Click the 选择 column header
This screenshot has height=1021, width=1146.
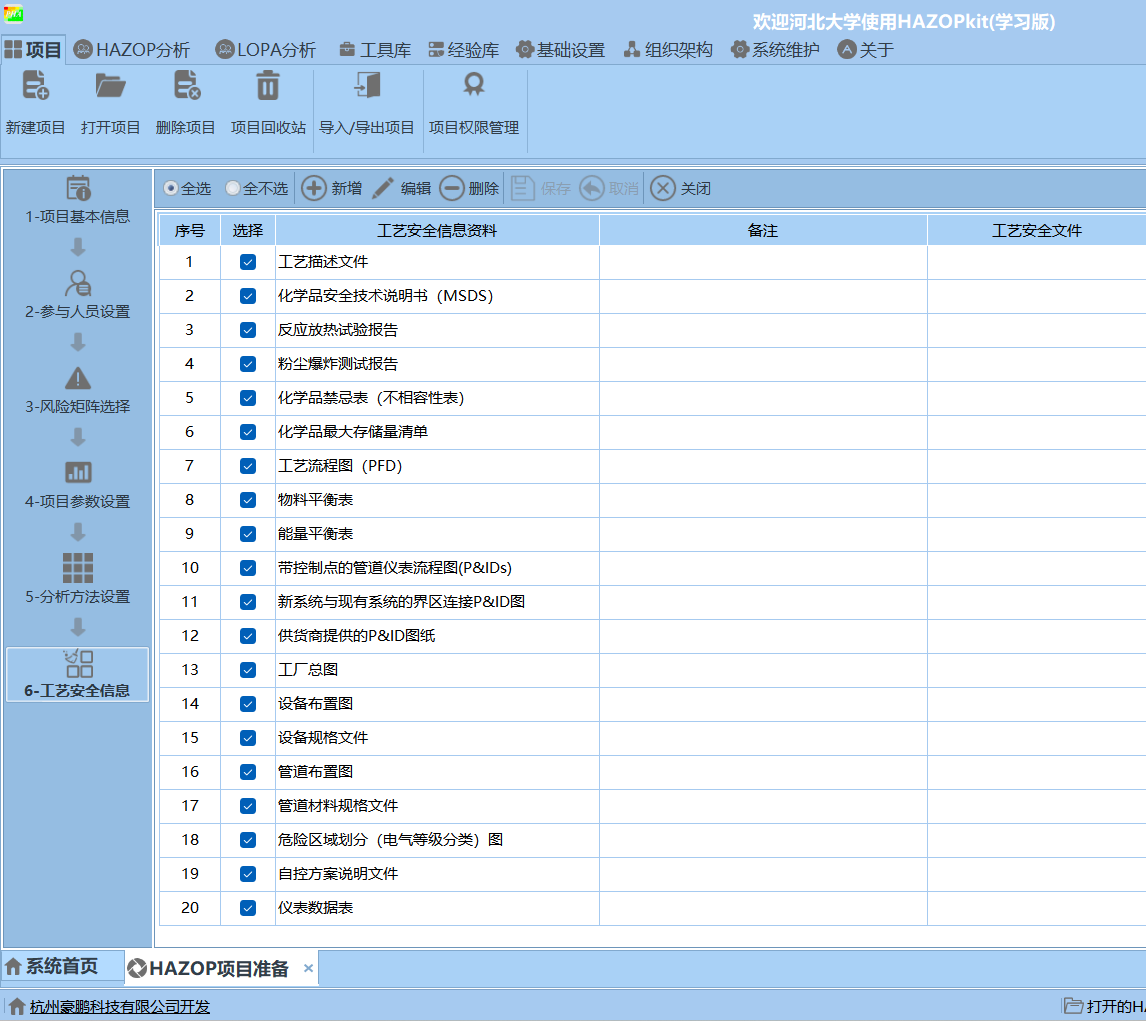click(248, 231)
